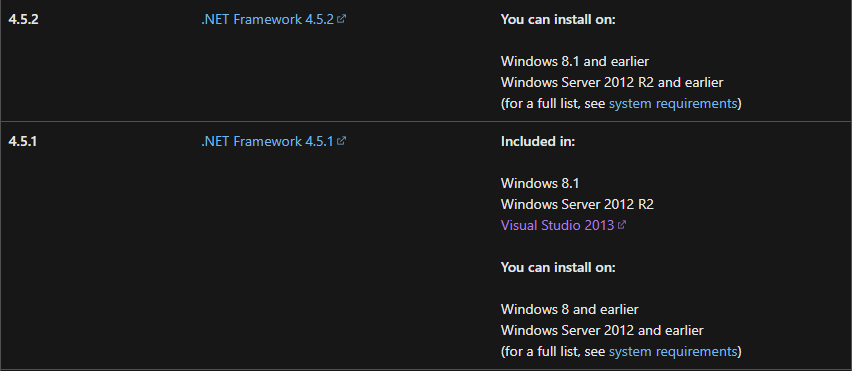Click 'Windows Server 2012 R2 and earlier' text
Screen dimensions: 852x371
pyautogui.click(x=612, y=83)
